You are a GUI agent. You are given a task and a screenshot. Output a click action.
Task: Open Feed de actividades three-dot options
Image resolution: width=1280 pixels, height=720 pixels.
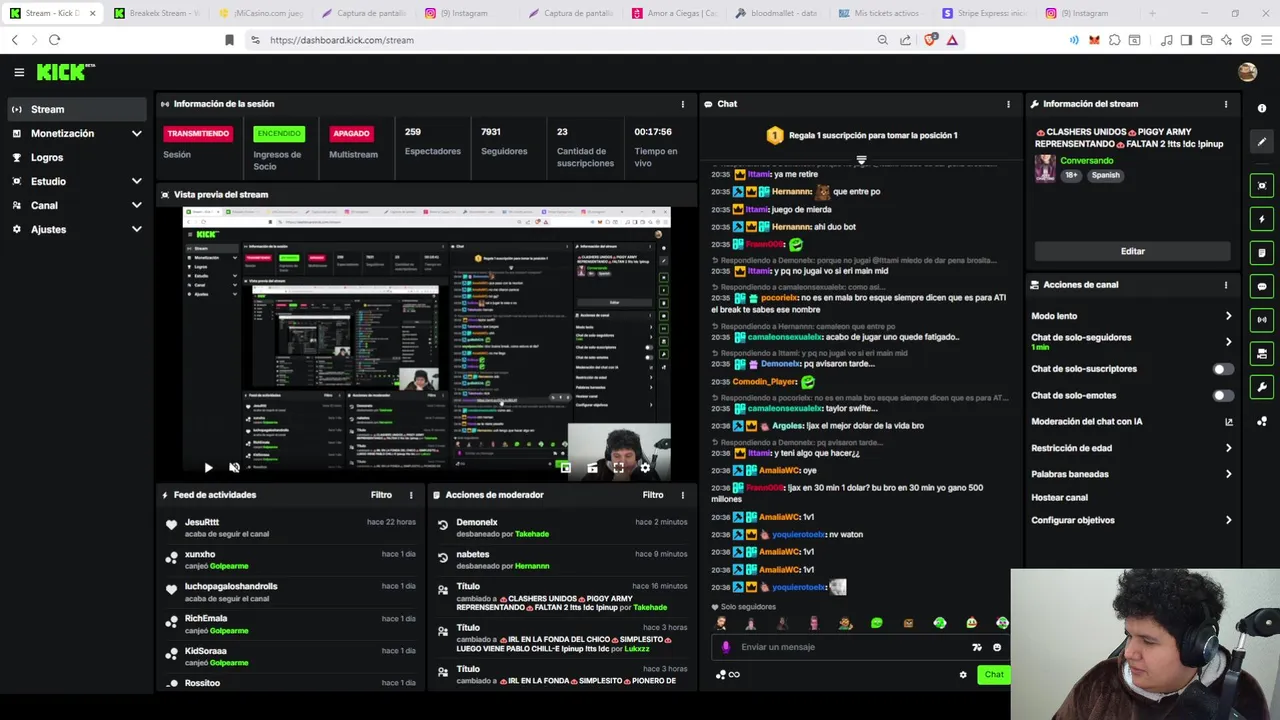coord(411,495)
